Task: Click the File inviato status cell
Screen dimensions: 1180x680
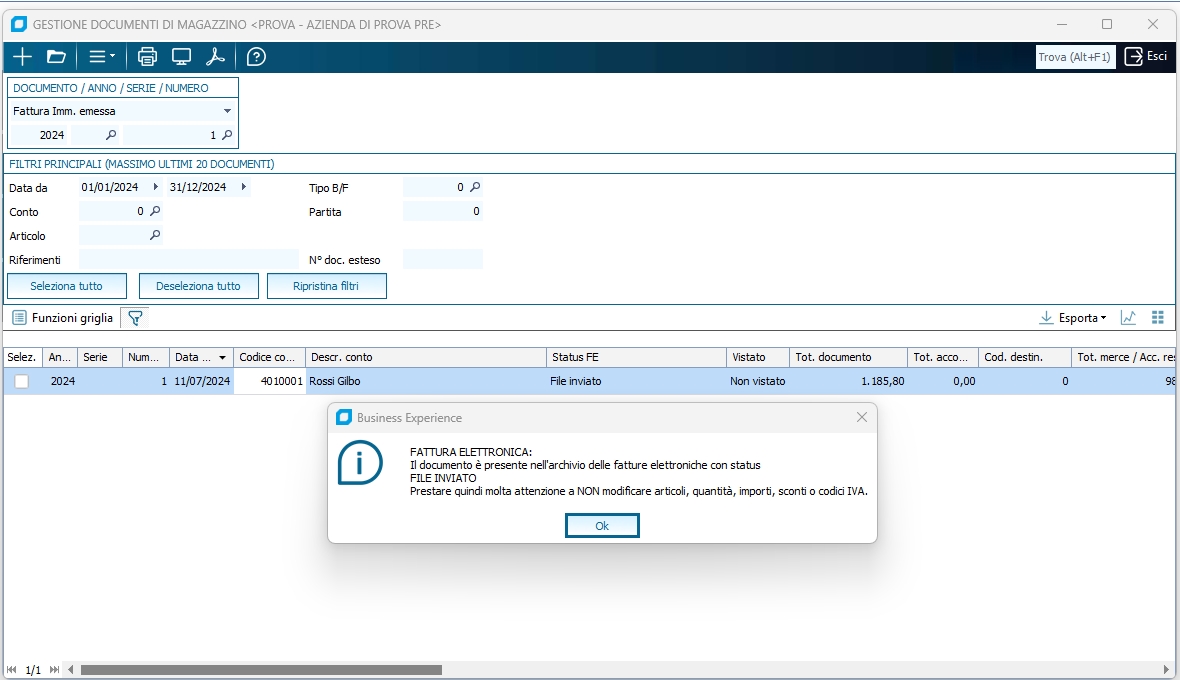Action: pos(636,381)
